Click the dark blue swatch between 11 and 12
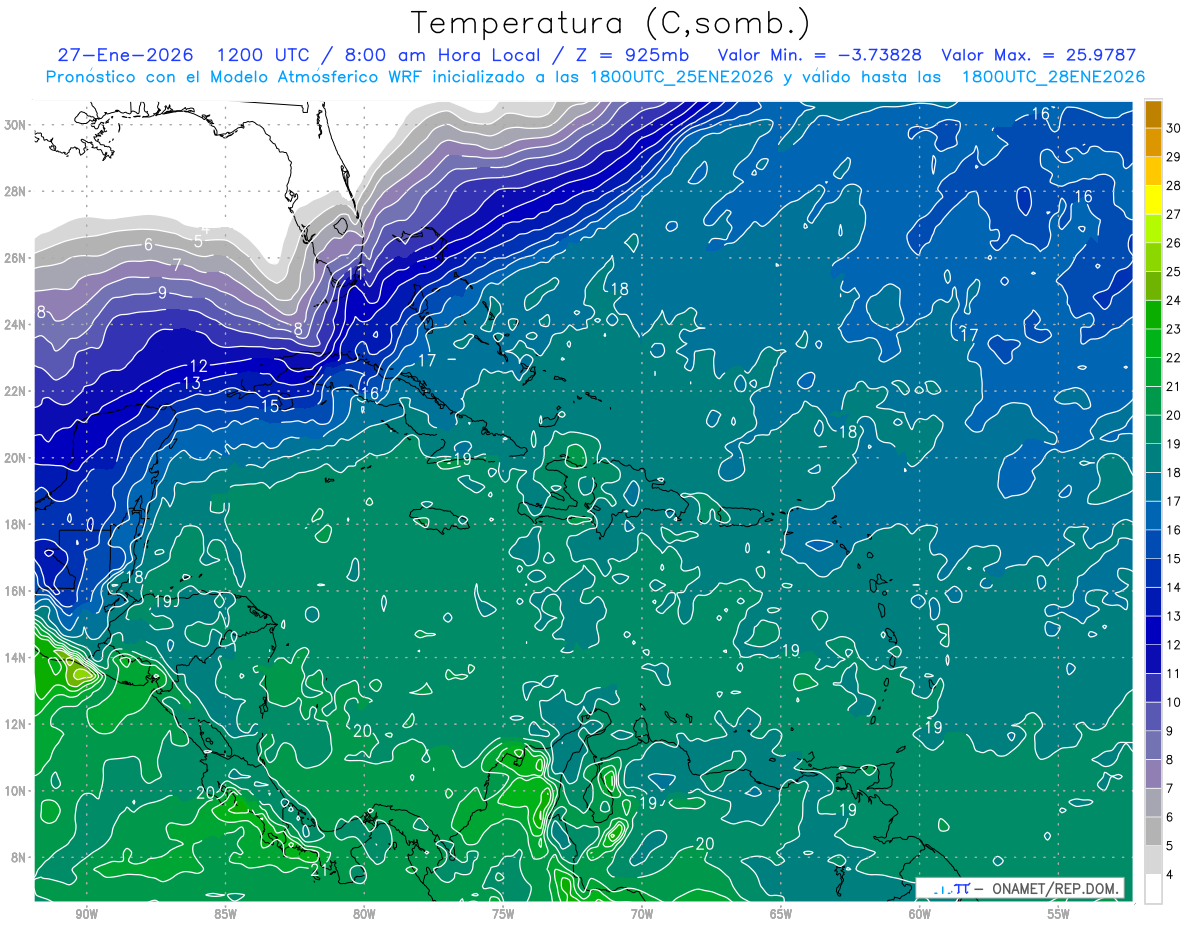This screenshot has height=927, width=1200. point(1154,658)
